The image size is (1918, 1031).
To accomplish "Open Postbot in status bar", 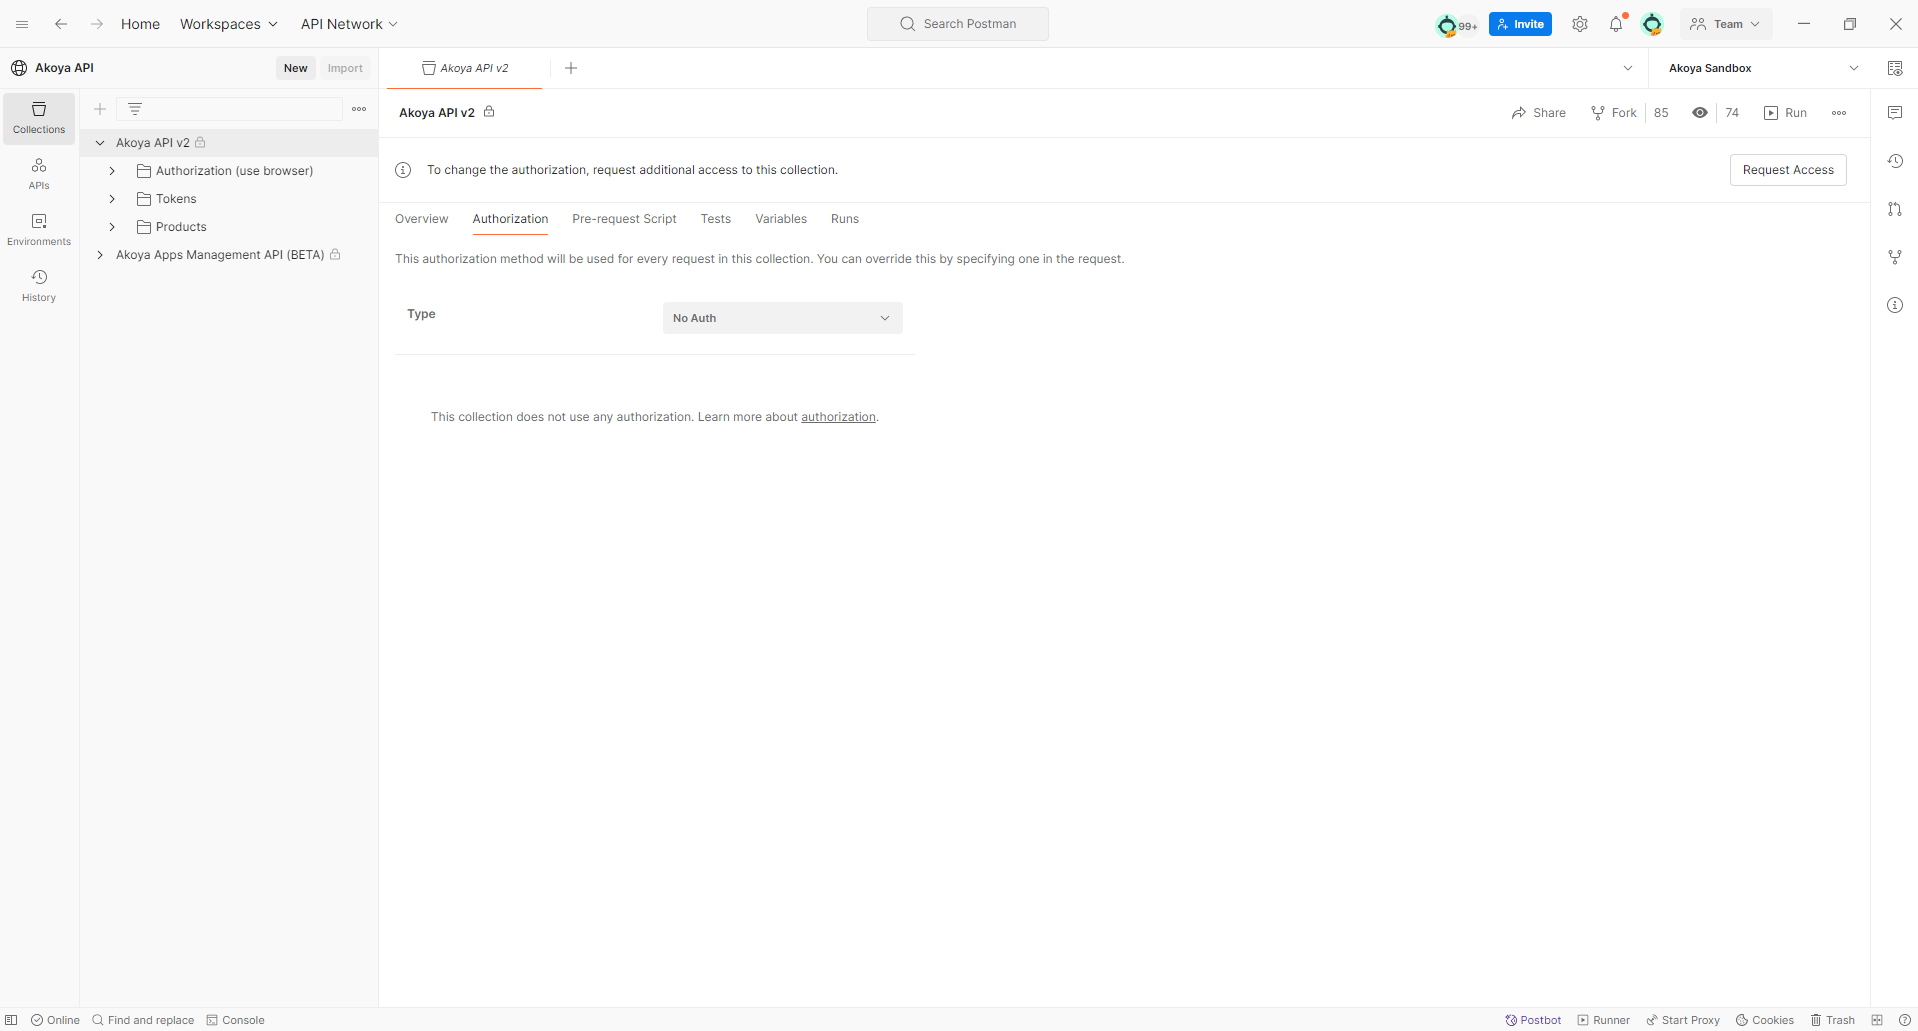I will tap(1533, 1020).
